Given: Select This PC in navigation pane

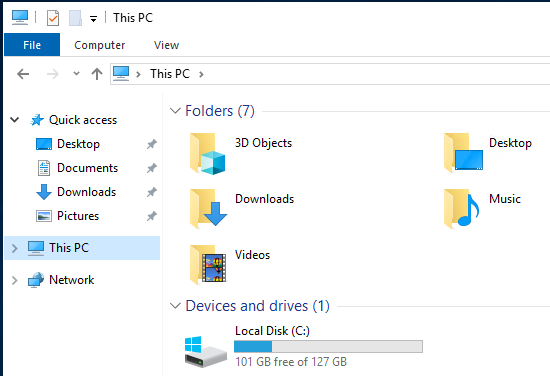Looking at the screenshot, I should pyautogui.click(x=69, y=248).
